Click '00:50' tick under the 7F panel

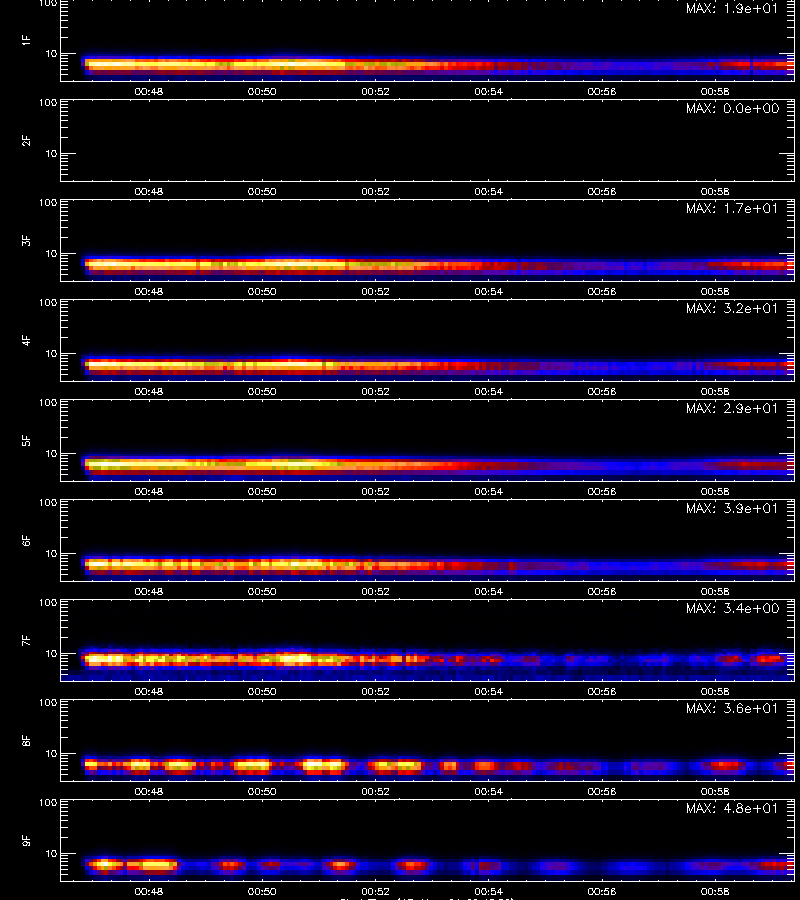(x=262, y=692)
